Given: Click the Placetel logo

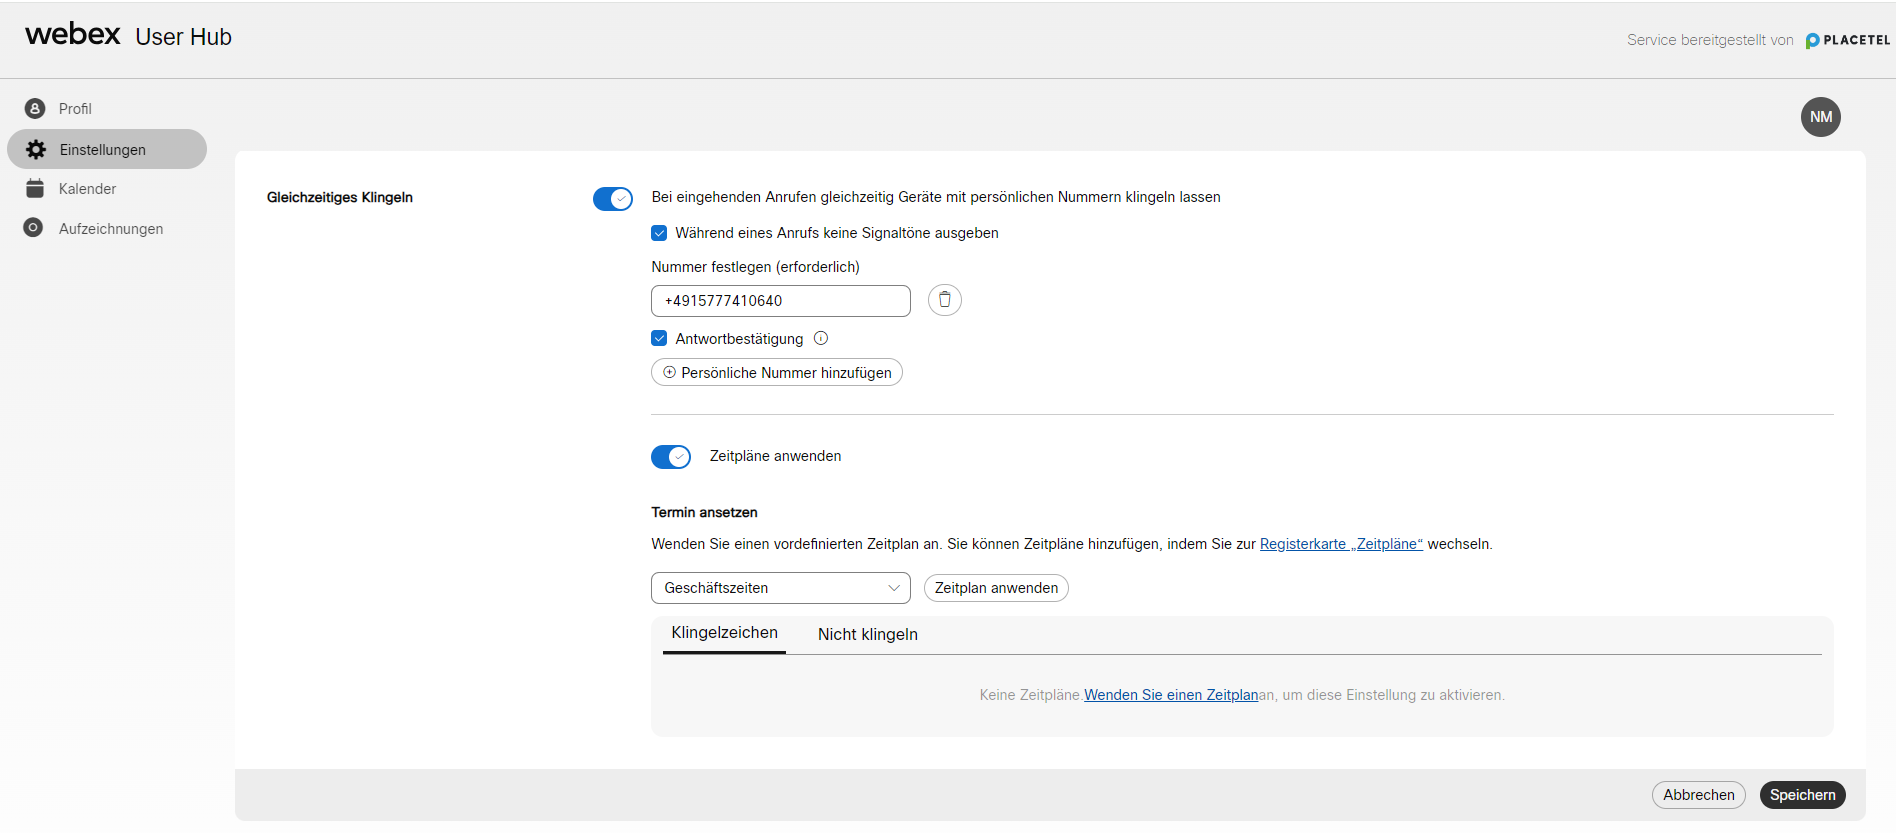Looking at the screenshot, I should 1847,41.
